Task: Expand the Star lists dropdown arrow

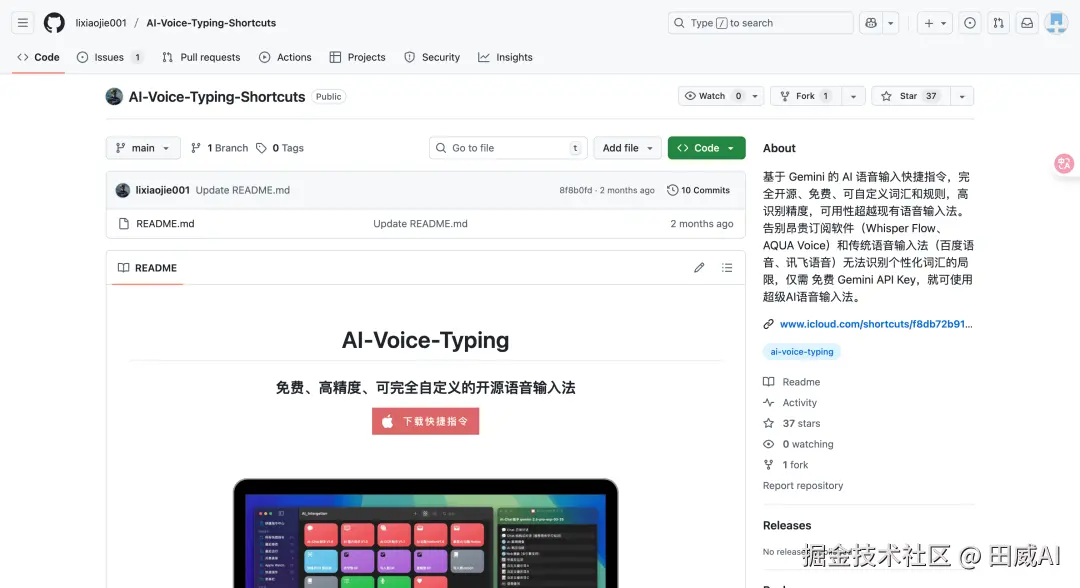Action: (x=962, y=96)
